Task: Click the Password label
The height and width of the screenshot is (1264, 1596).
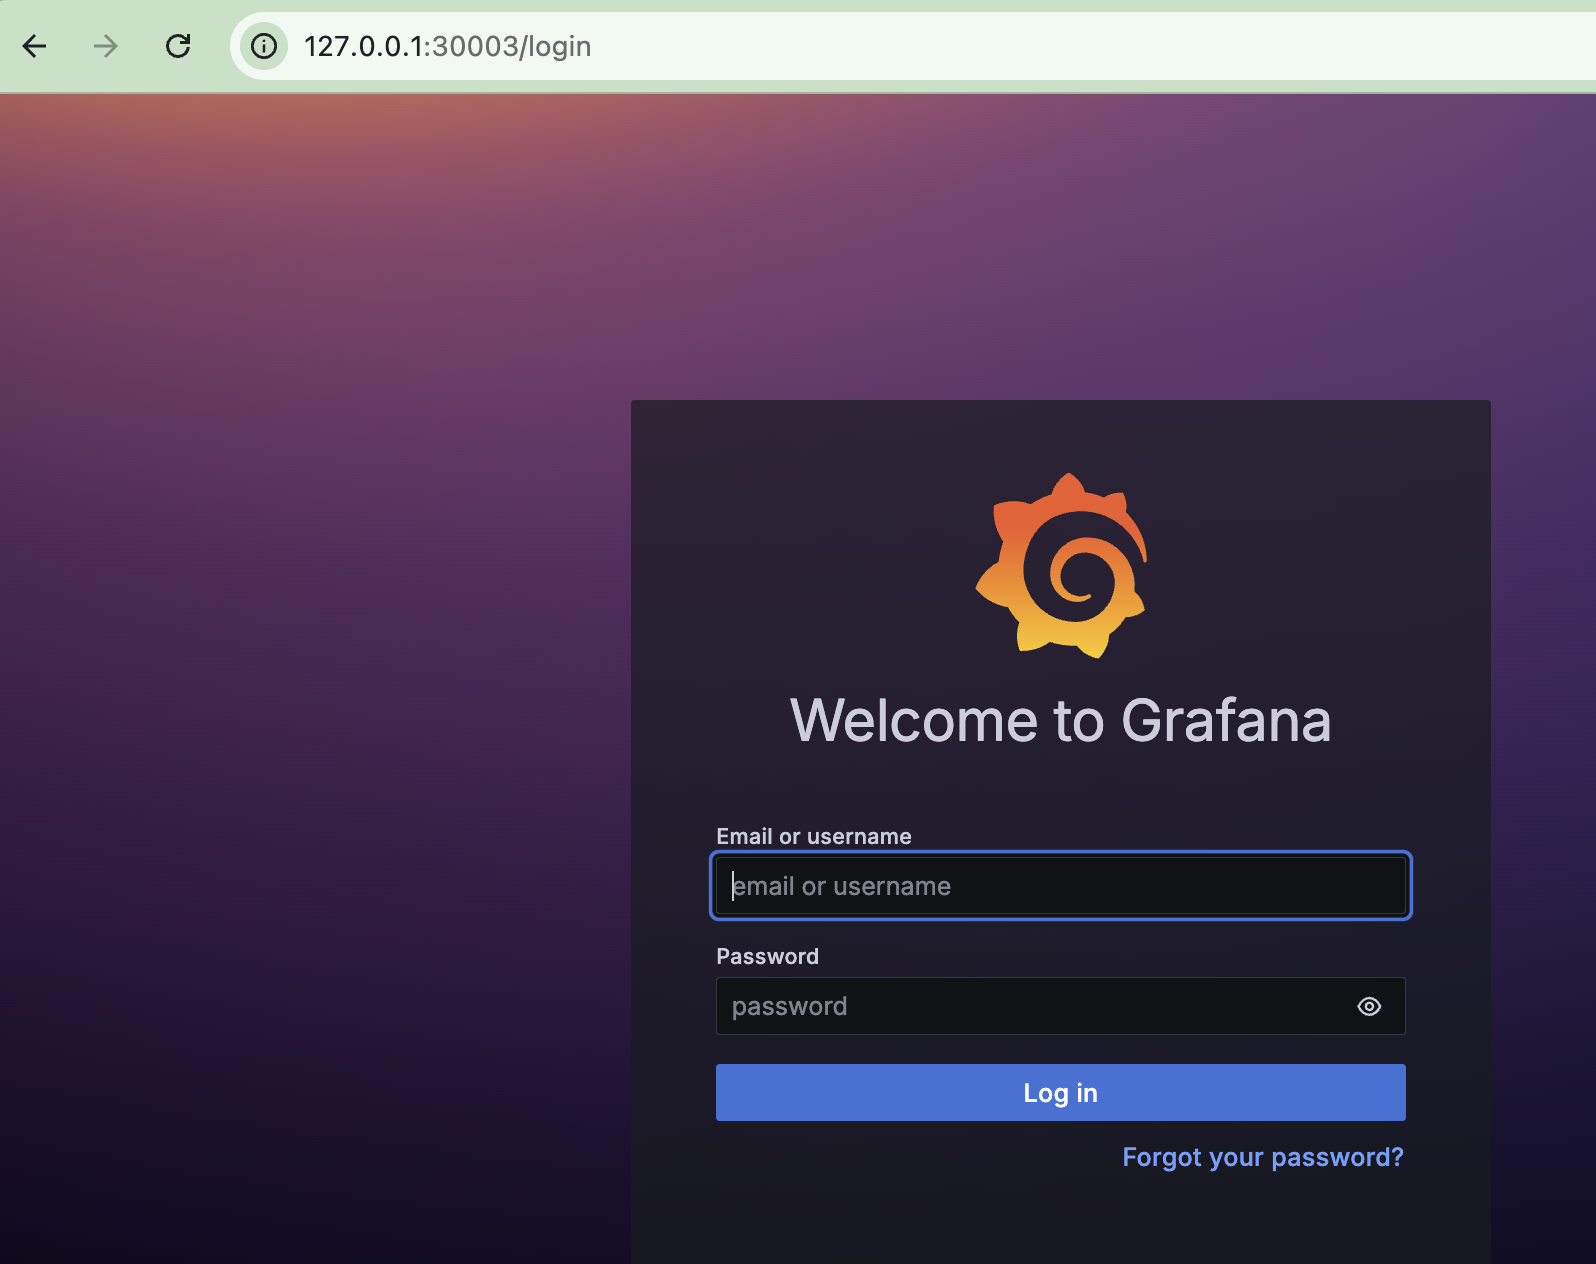Action: (x=768, y=956)
